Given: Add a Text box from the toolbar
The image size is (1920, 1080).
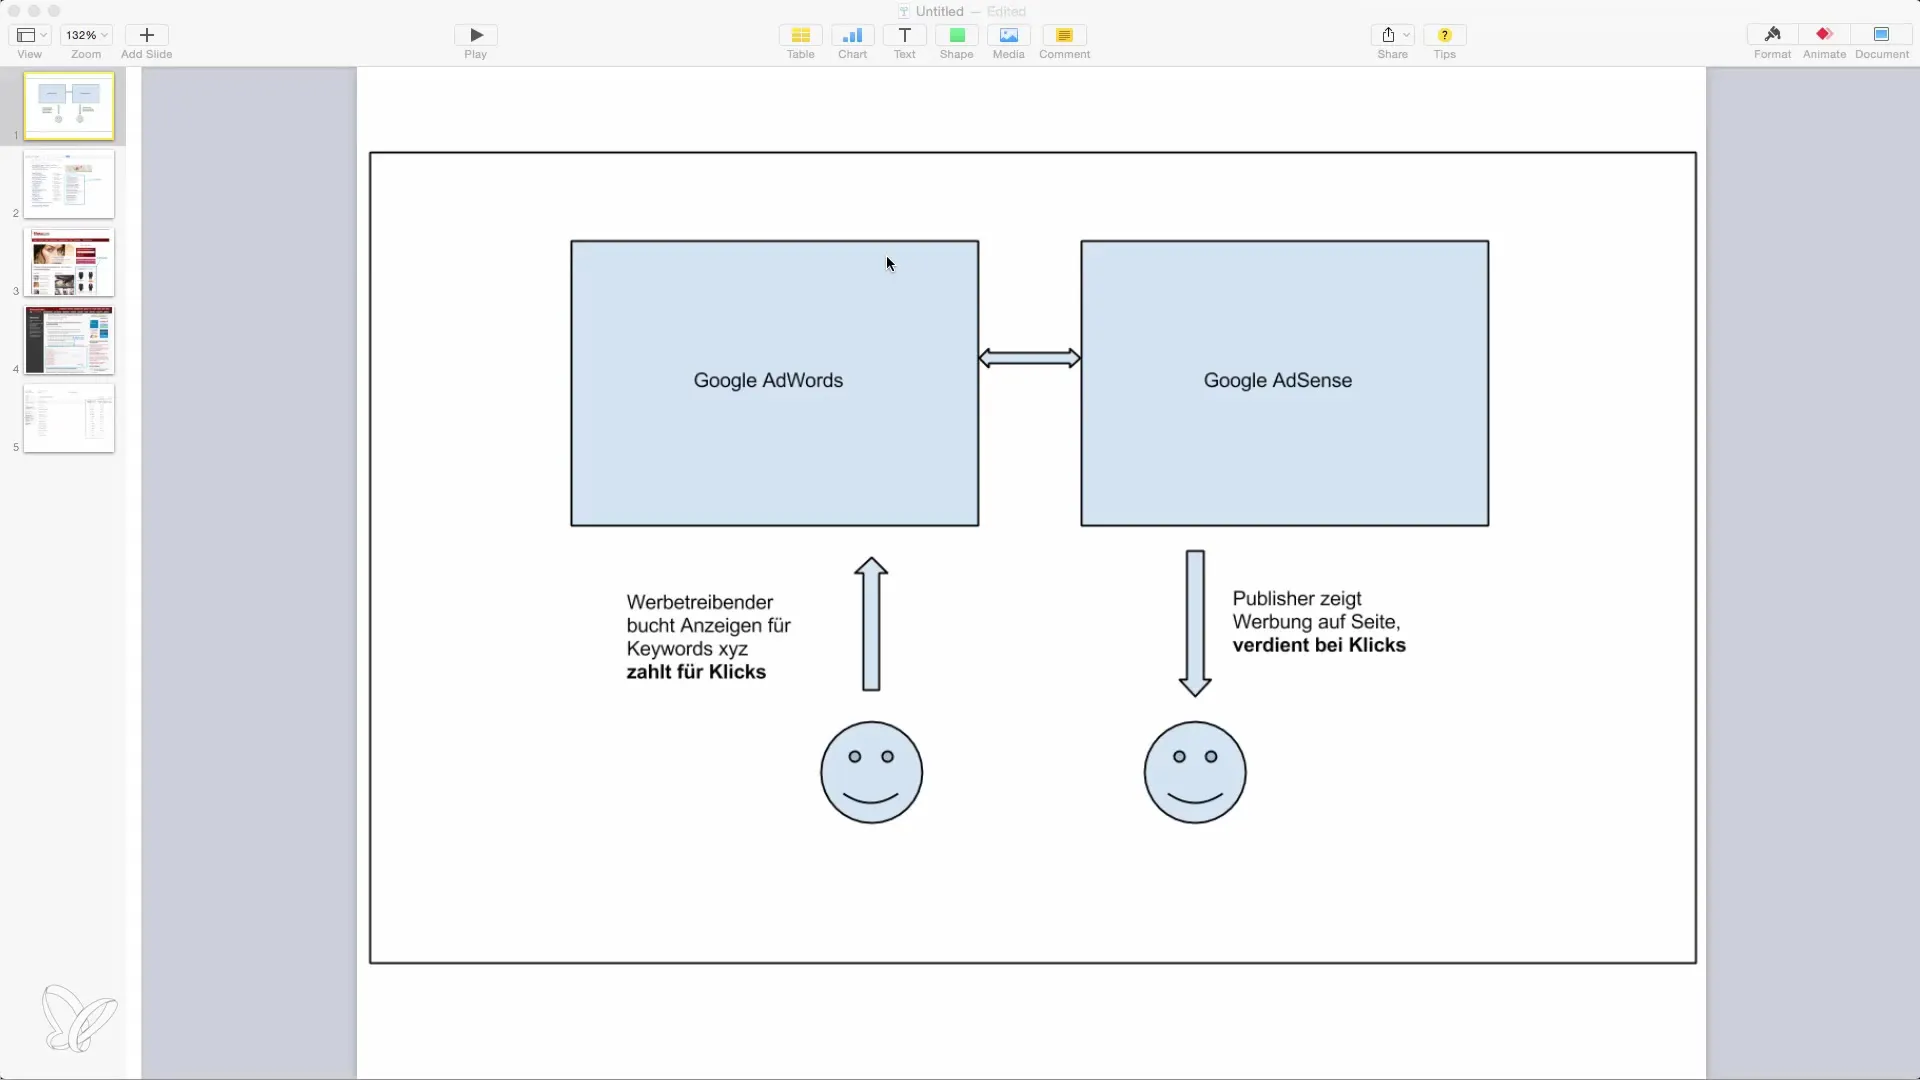Looking at the screenshot, I should point(904,35).
